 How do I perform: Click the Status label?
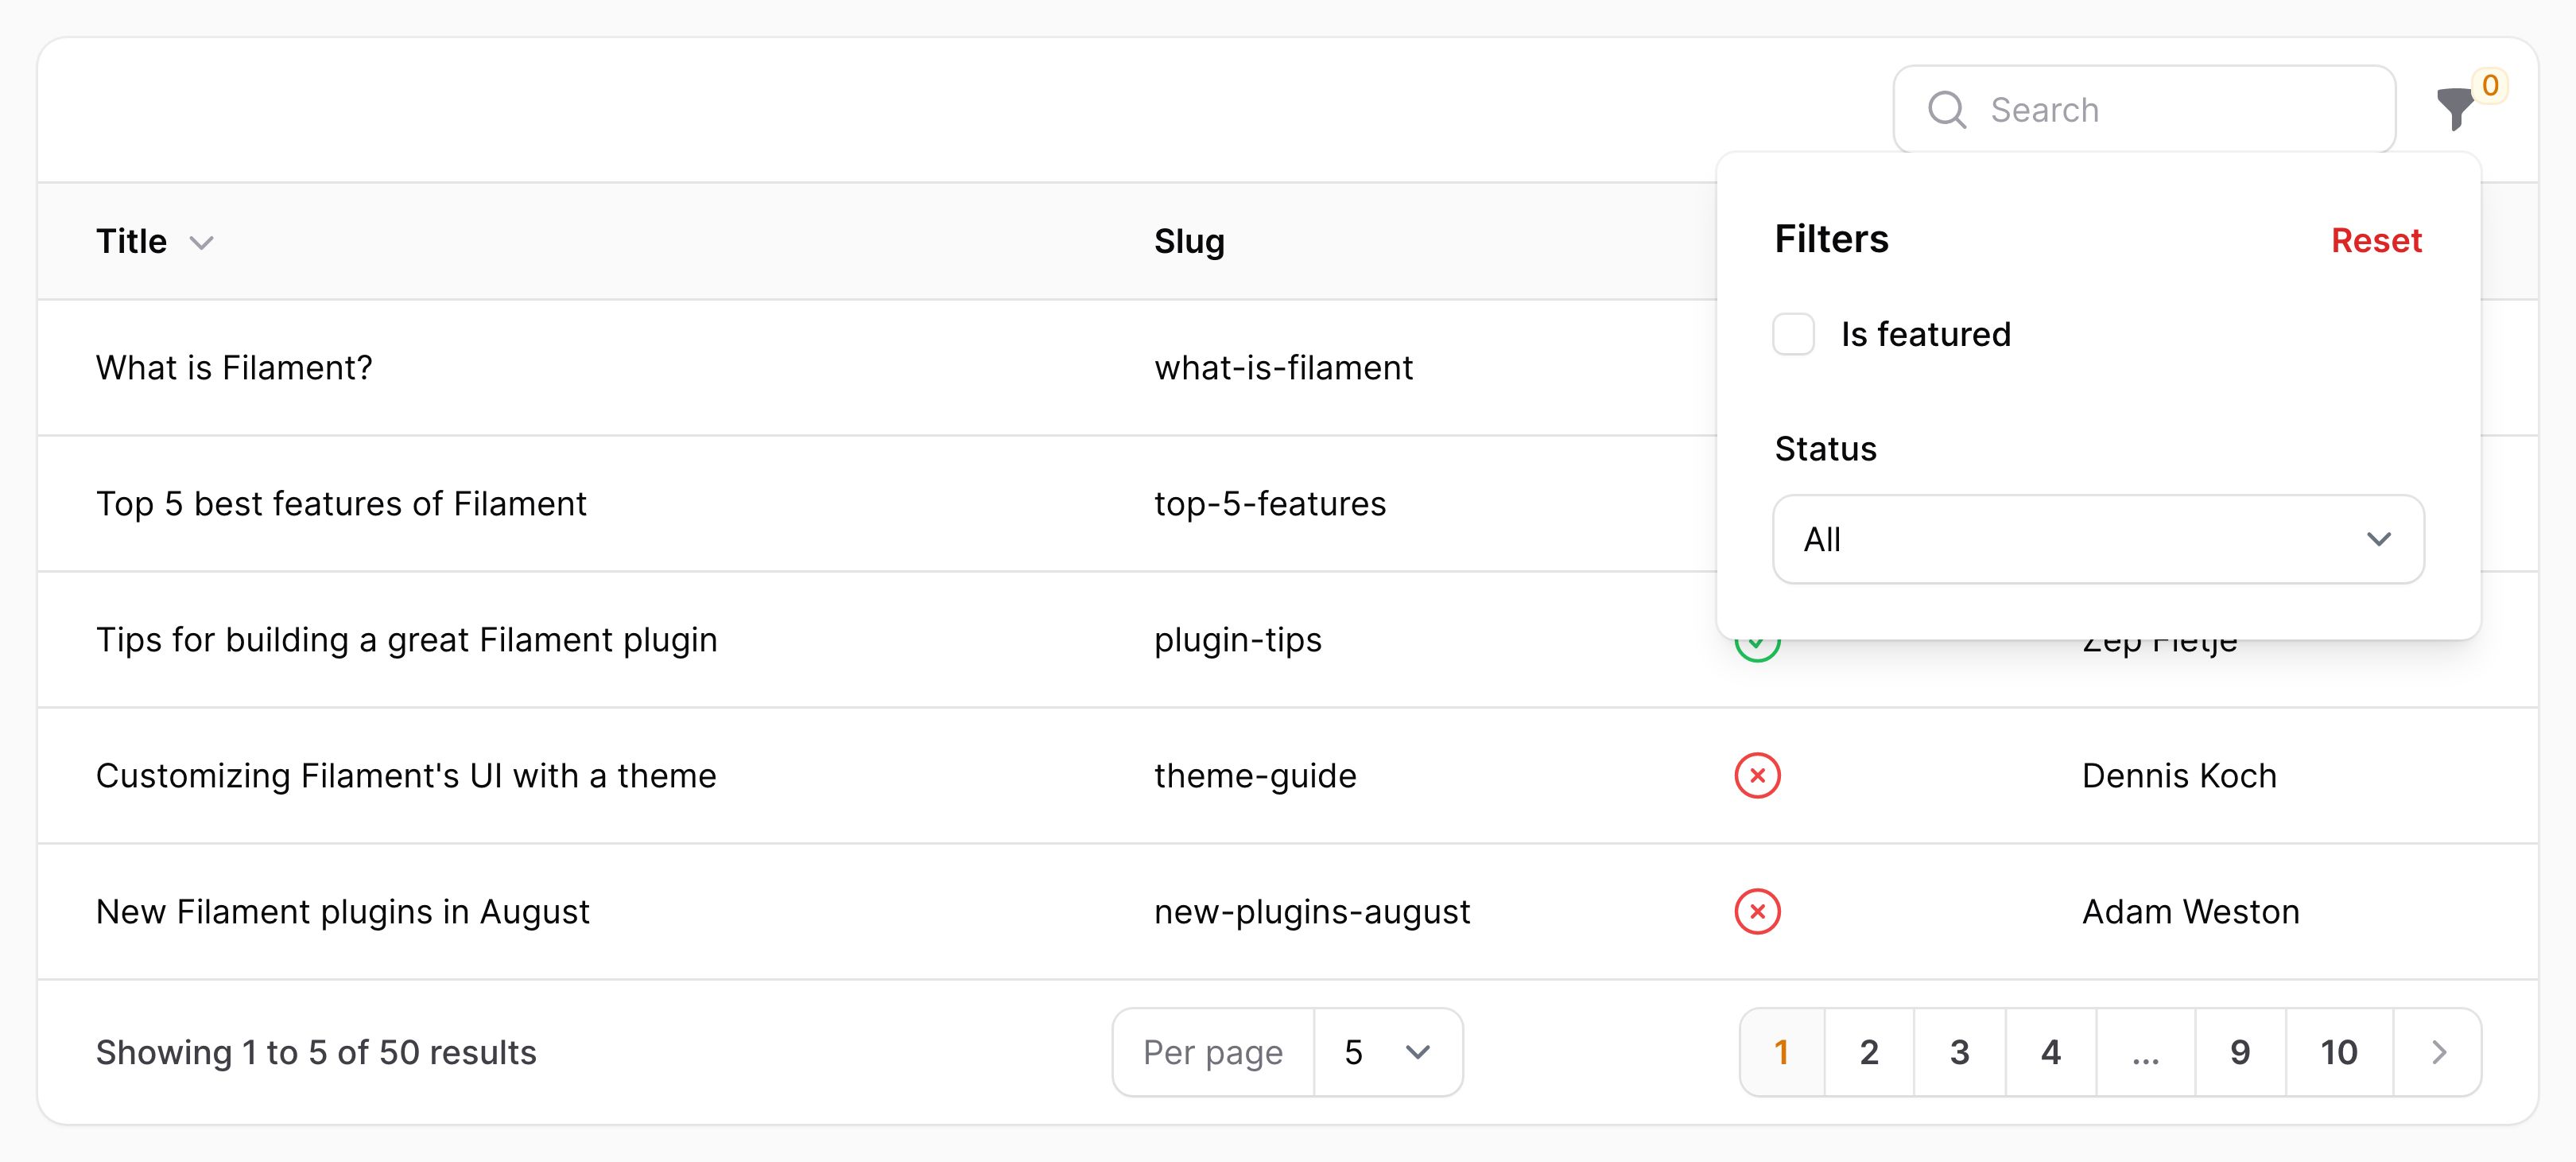(1825, 449)
